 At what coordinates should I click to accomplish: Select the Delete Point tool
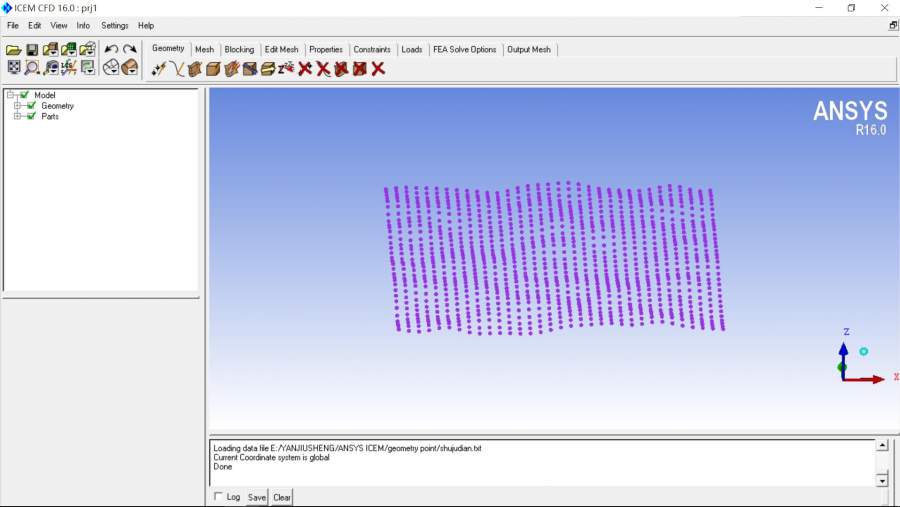(x=305, y=69)
